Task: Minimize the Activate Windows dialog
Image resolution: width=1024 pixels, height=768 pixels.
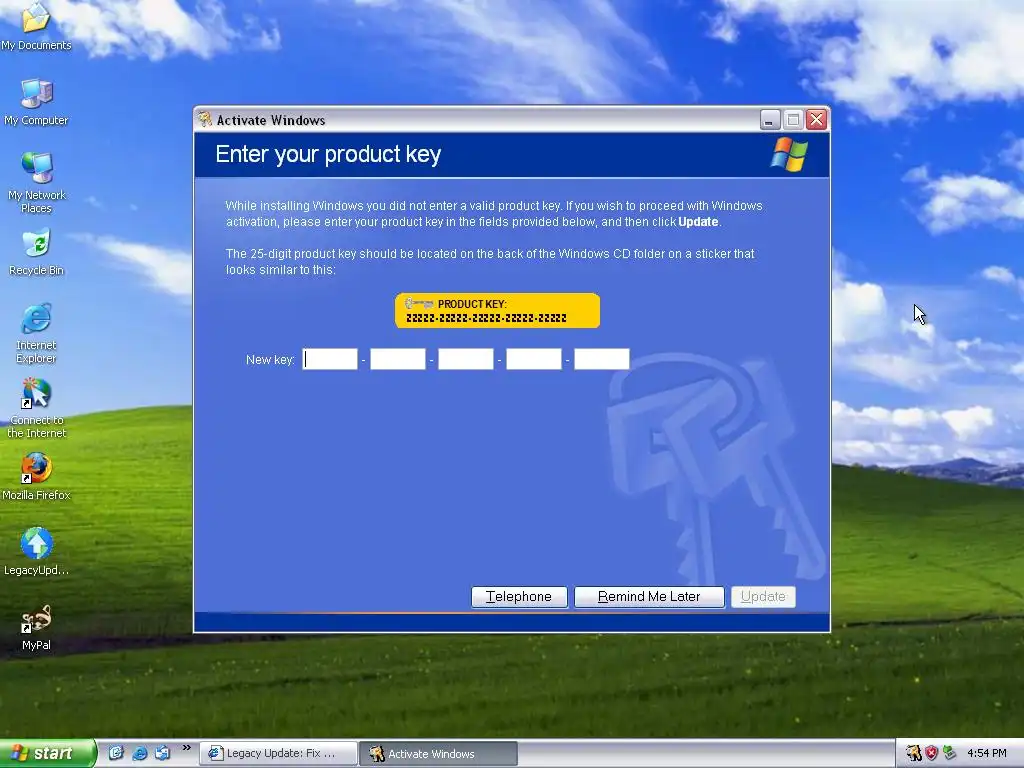Action: pyautogui.click(x=770, y=120)
